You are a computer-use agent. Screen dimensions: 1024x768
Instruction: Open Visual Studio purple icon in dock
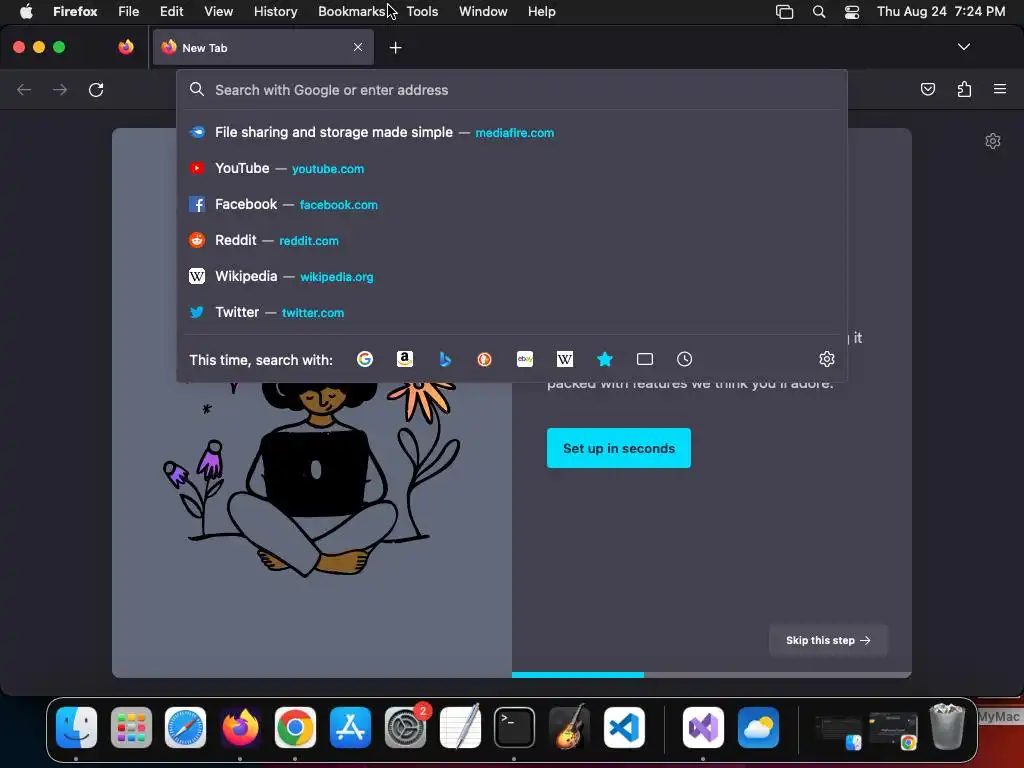(x=703, y=728)
